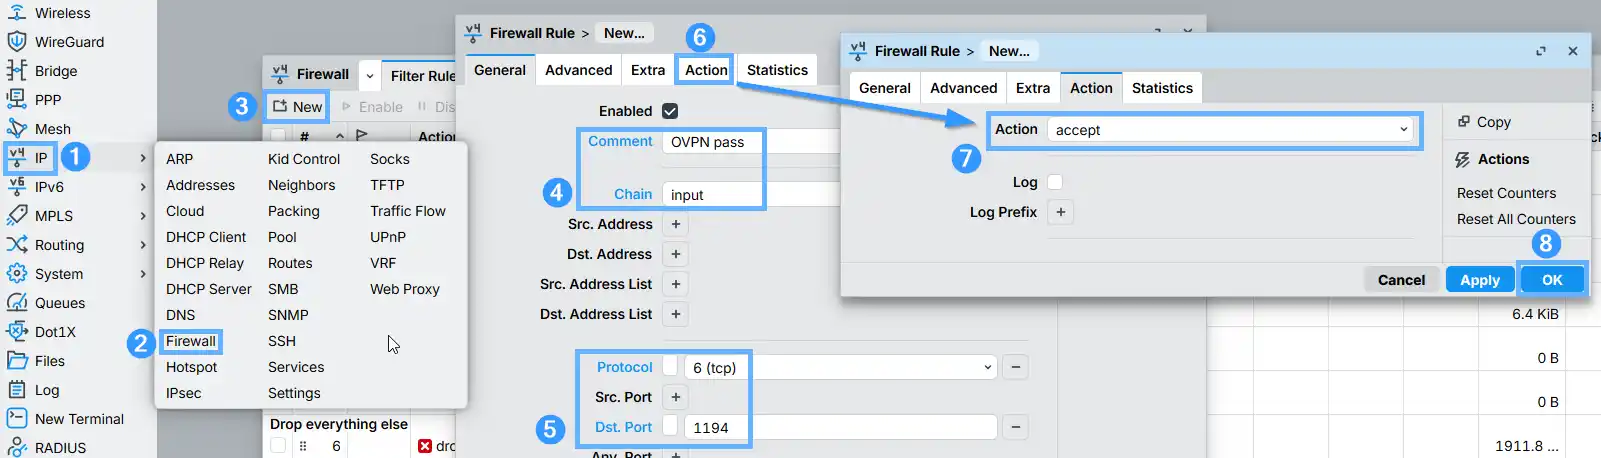Select the MPLS sidebar icon
The width and height of the screenshot is (1601, 458).
17,216
